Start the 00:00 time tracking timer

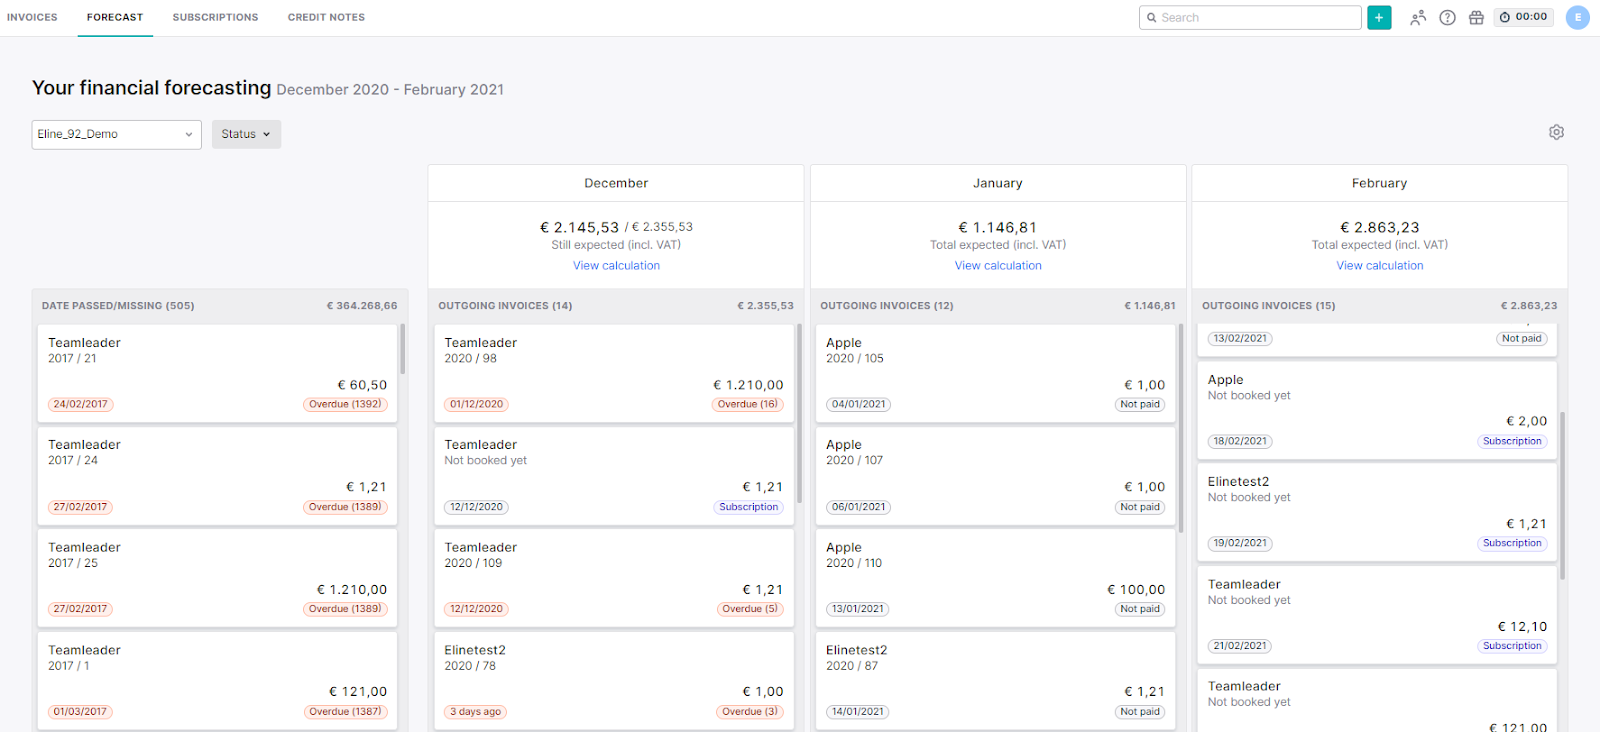click(1523, 17)
